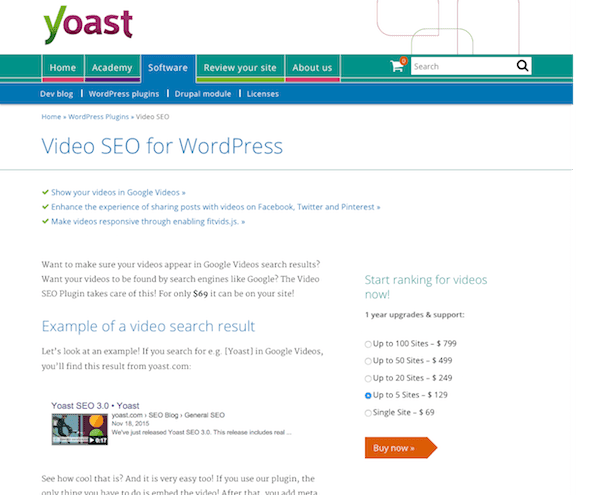
Task: Click the search magnifier icon
Action: click(x=522, y=66)
